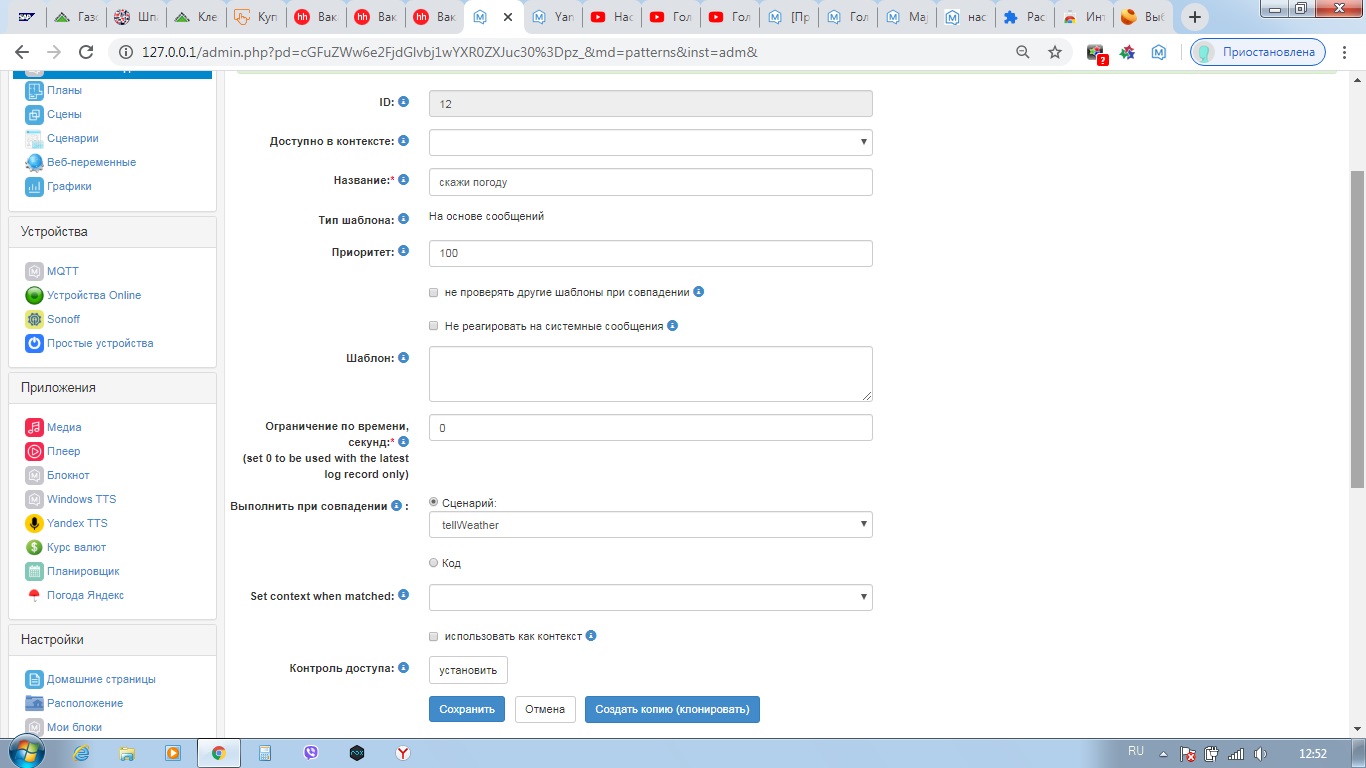Click the Домашние страницы icon
Screen dimensions: 1366x768
34,679
